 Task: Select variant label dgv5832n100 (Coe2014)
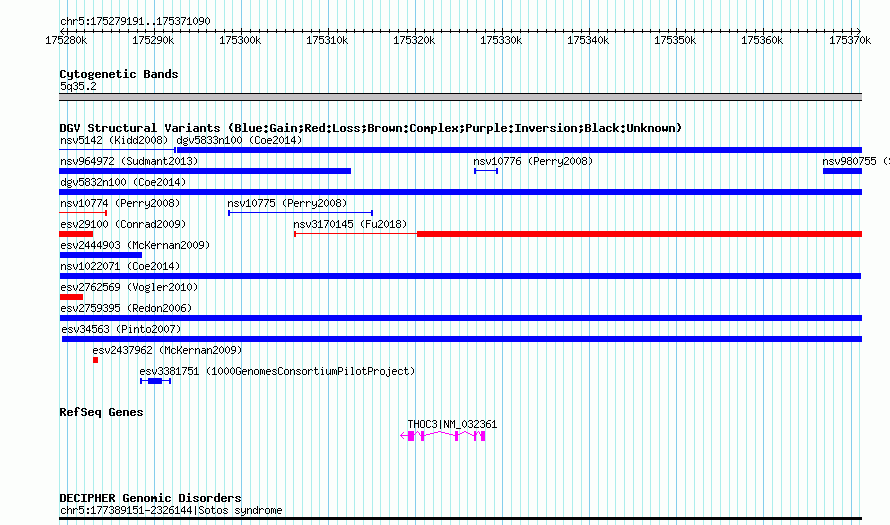tap(123, 182)
